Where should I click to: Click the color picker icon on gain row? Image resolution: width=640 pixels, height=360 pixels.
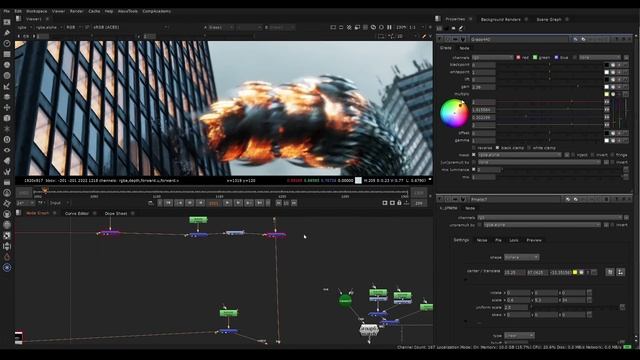(613, 87)
